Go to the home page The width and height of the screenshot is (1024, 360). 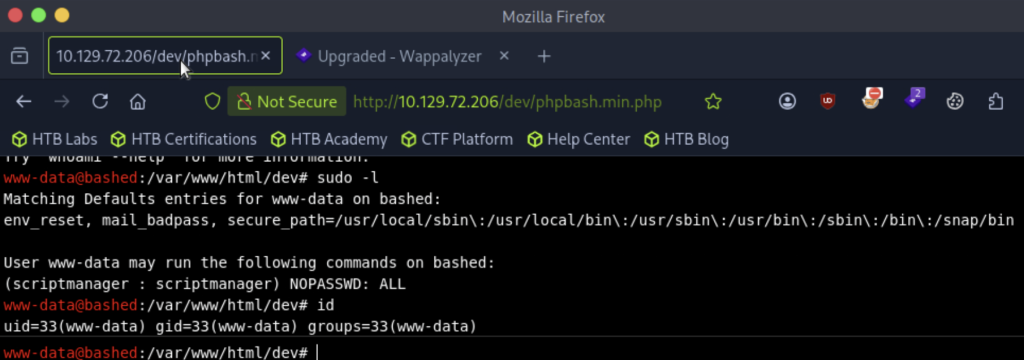pos(137,101)
